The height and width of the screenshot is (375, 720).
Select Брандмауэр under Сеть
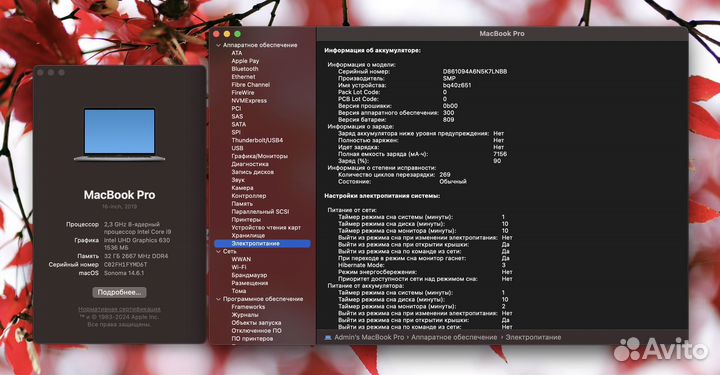click(x=249, y=275)
